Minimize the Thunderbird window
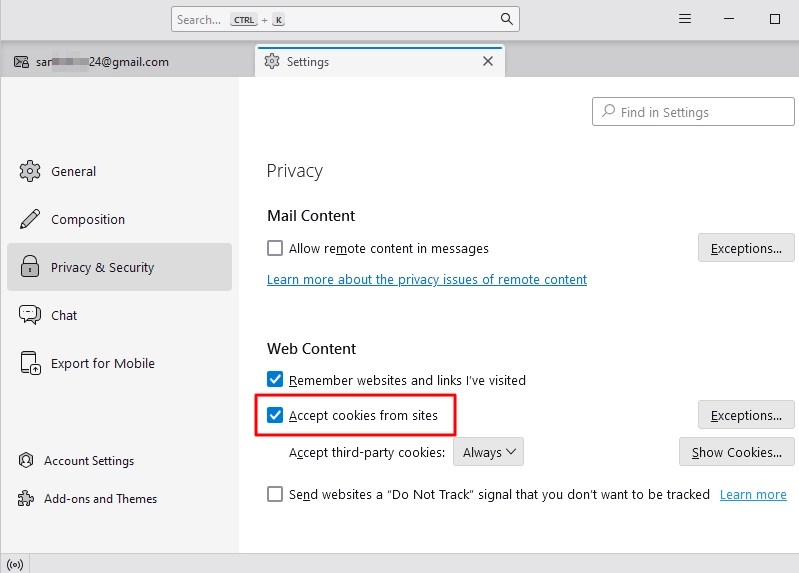The width and height of the screenshot is (799, 573). (729, 19)
